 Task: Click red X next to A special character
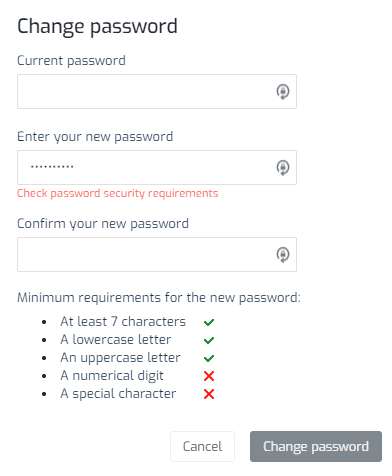pos(209,394)
